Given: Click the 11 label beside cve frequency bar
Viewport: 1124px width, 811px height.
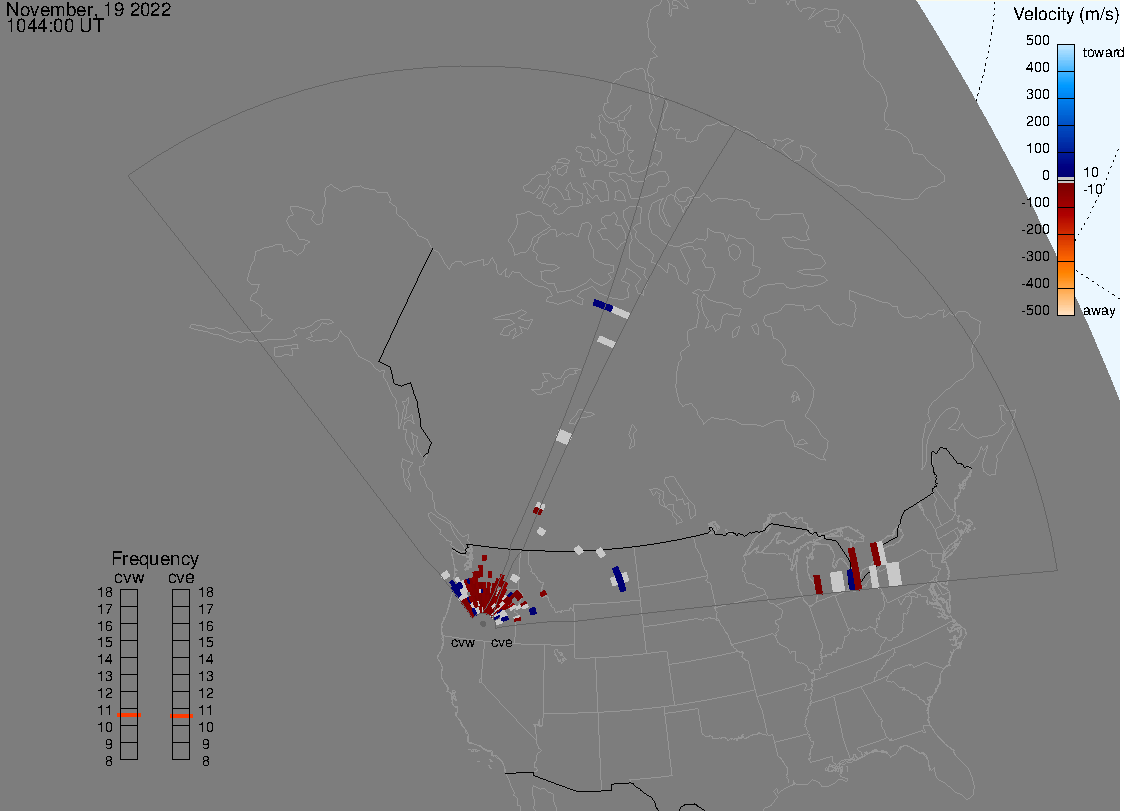Looking at the screenshot, I should [206, 711].
